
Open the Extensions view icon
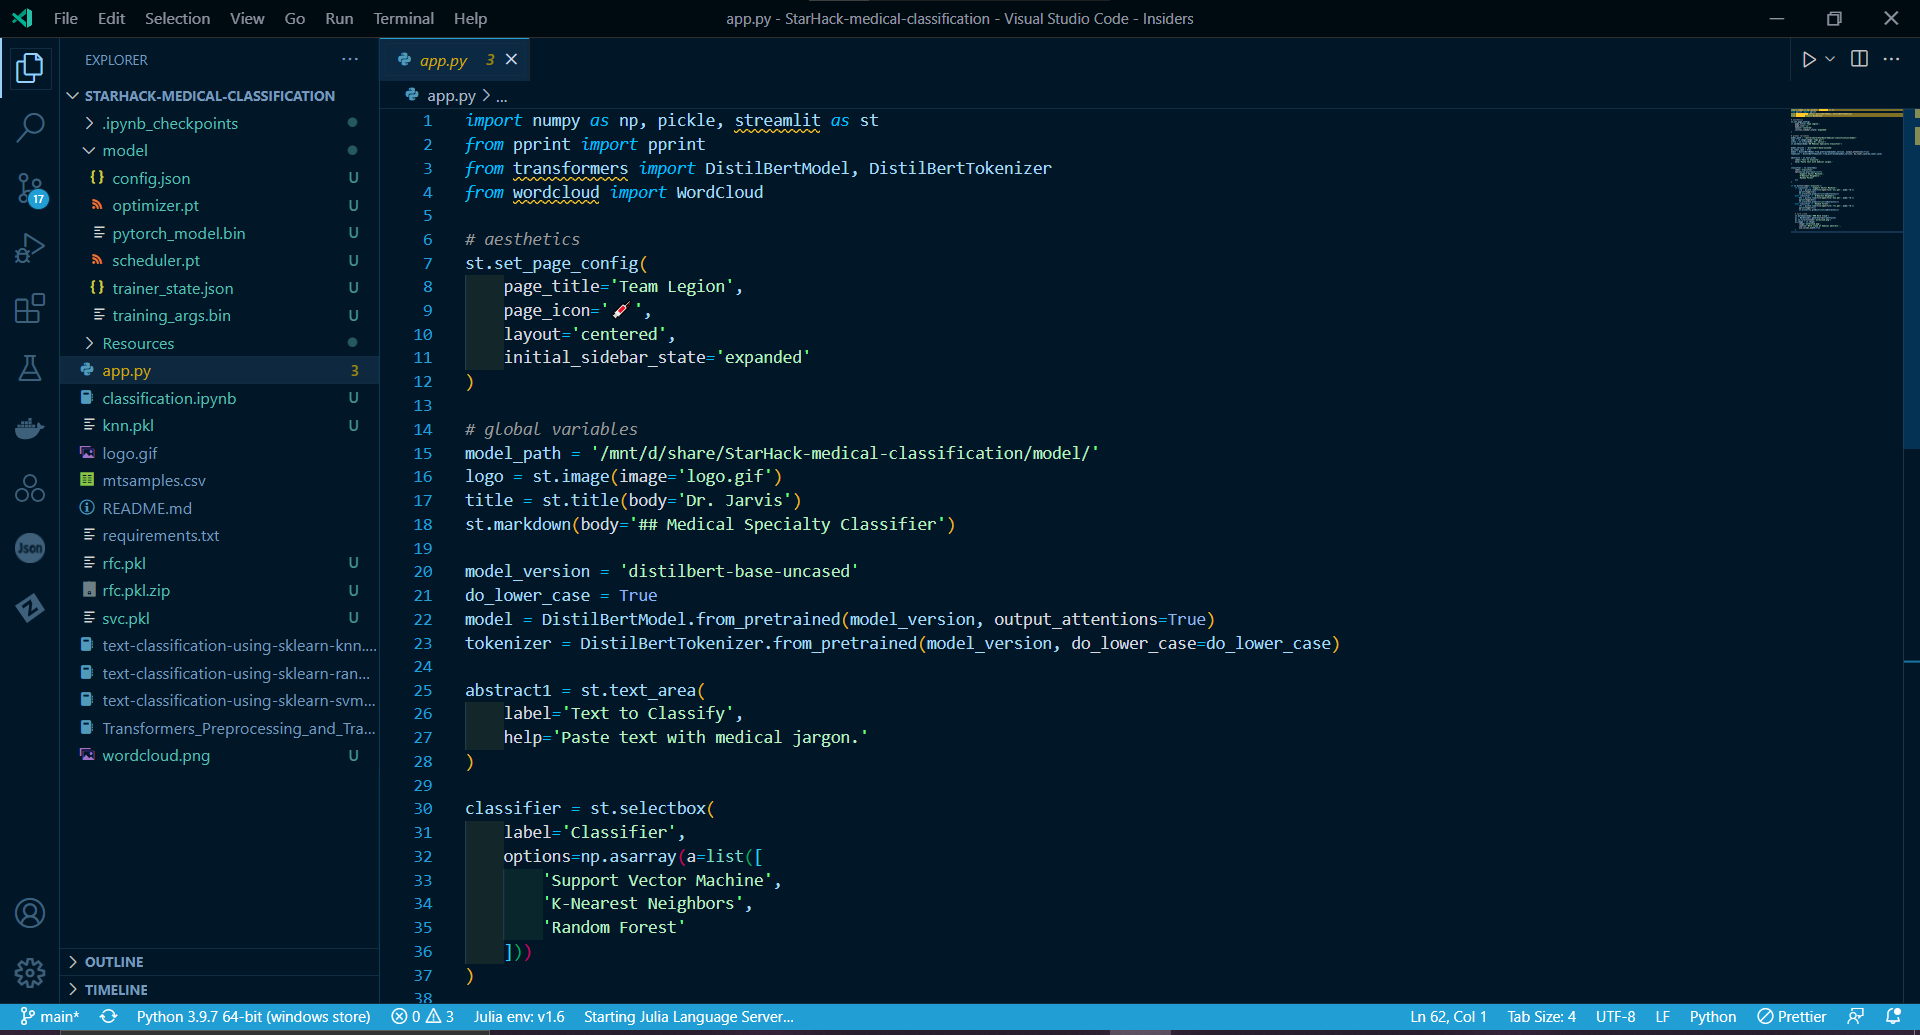(x=30, y=308)
